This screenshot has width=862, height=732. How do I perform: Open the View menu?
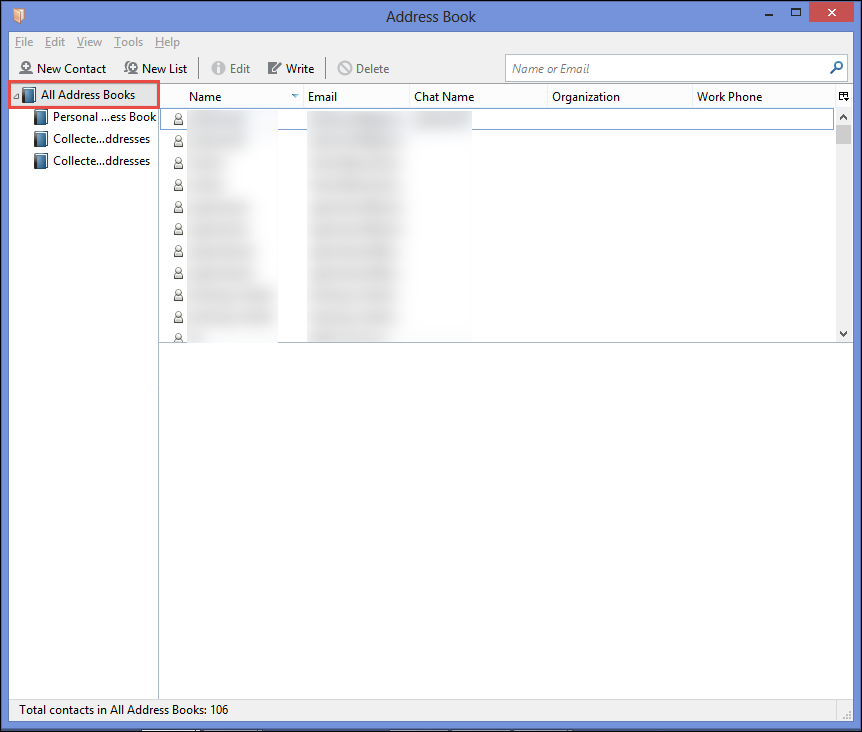89,42
